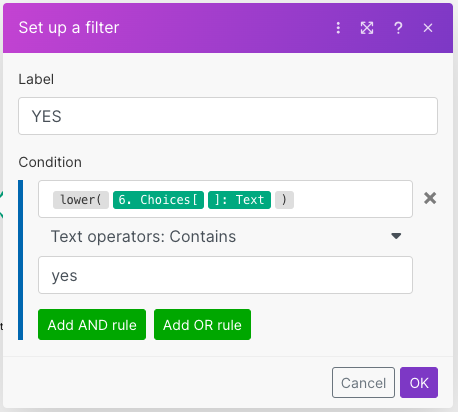The width and height of the screenshot is (458, 412).
Task: Click the value field containing yes
Action: 225,275
